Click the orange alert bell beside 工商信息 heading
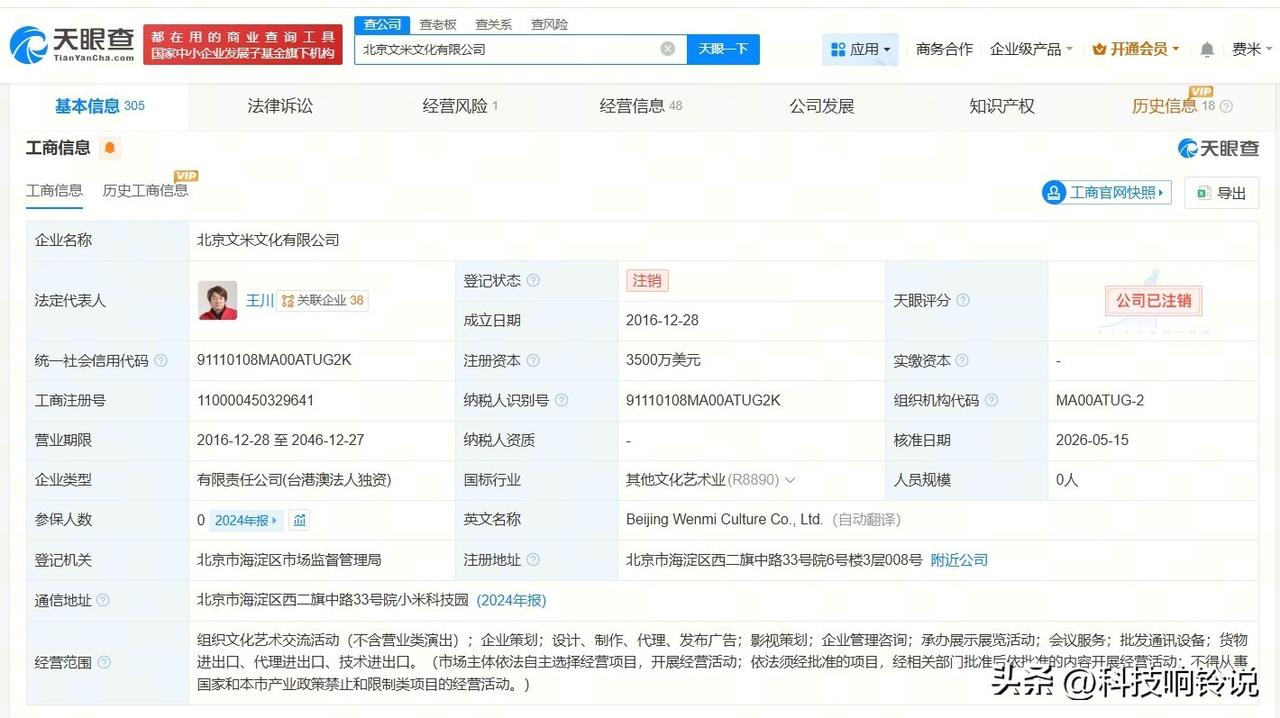 (110, 148)
